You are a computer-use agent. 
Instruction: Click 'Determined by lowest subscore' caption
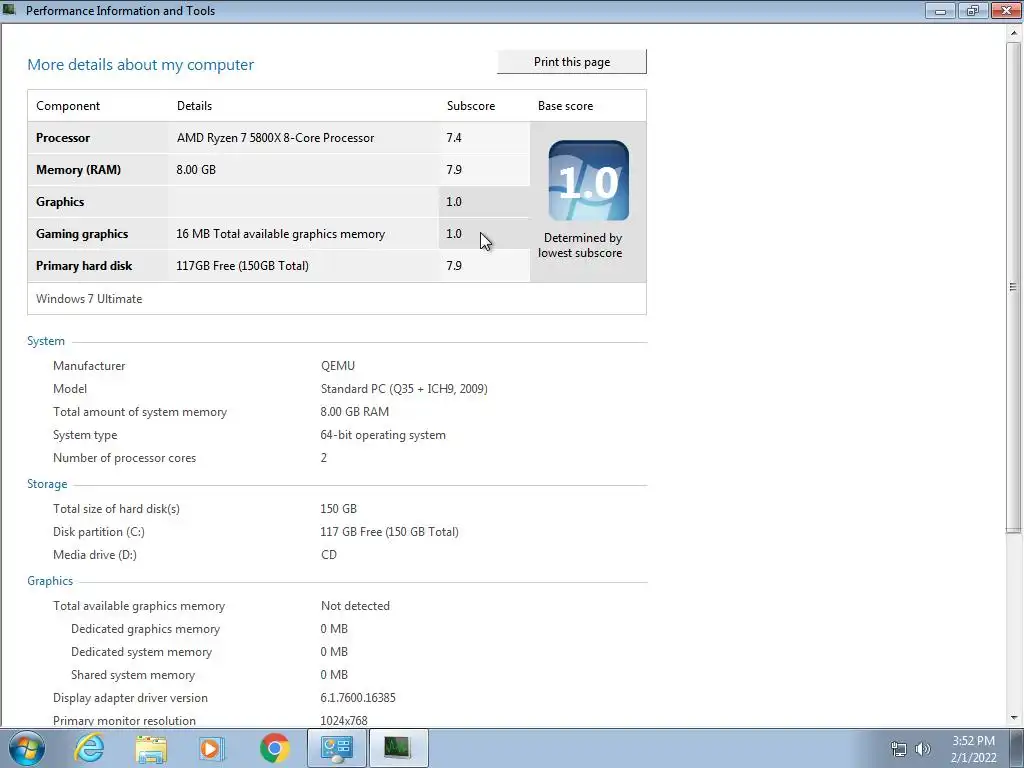pos(580,246)
